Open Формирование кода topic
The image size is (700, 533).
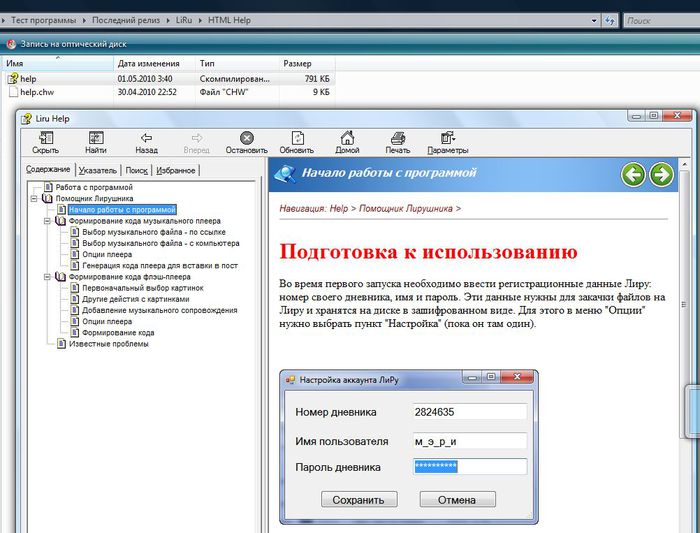118,333
